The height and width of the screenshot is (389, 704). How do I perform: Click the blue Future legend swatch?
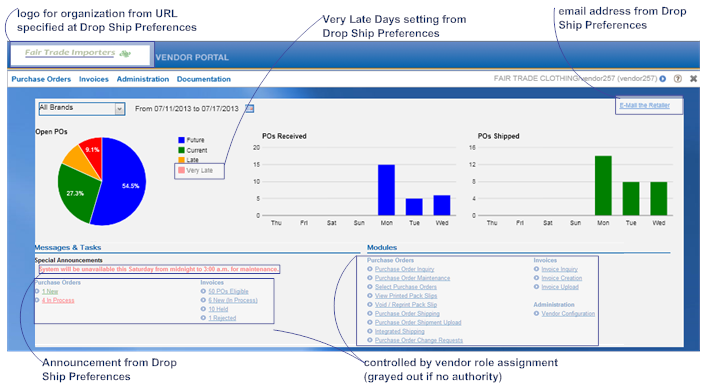181,140
